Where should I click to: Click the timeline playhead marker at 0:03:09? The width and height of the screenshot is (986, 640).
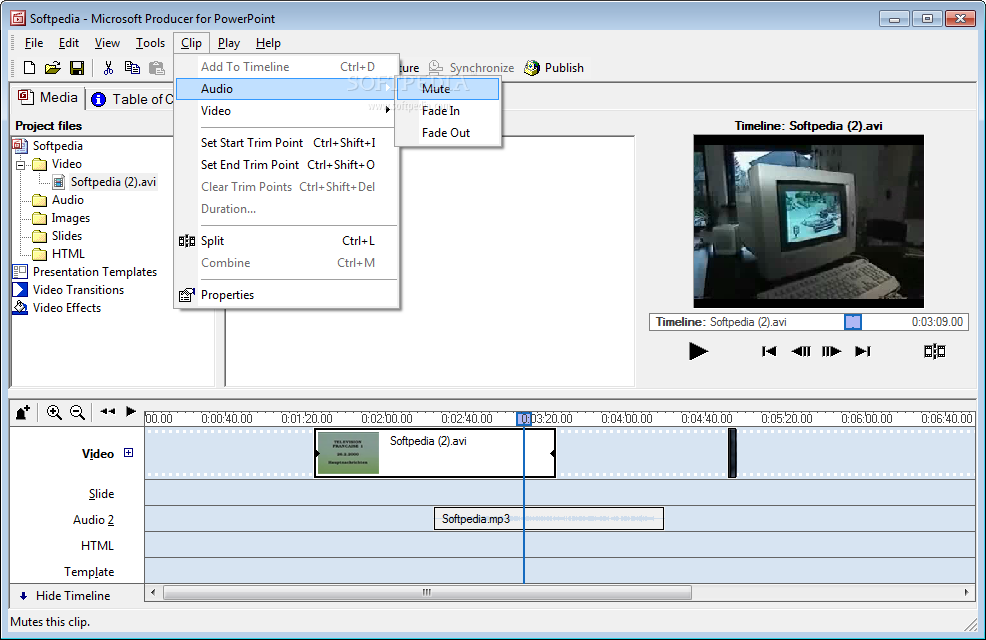(x=524, y=419)
